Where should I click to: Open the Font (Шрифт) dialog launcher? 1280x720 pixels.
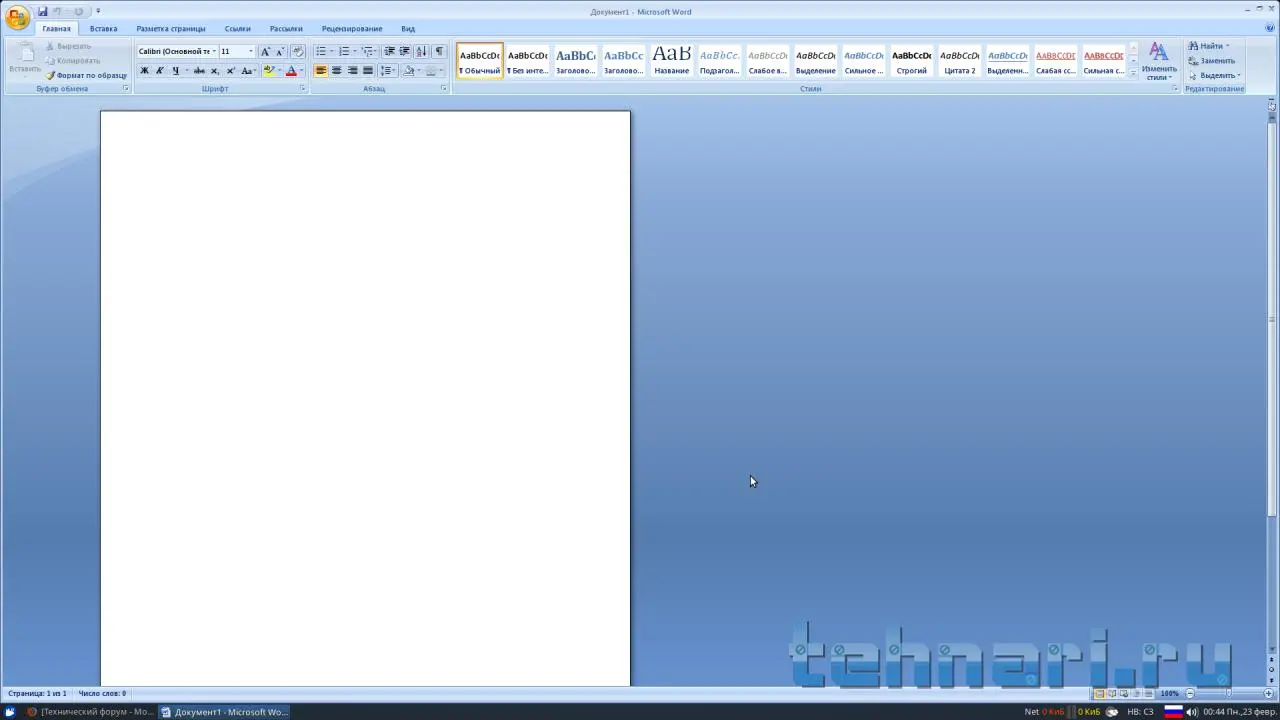pos(302,89)
